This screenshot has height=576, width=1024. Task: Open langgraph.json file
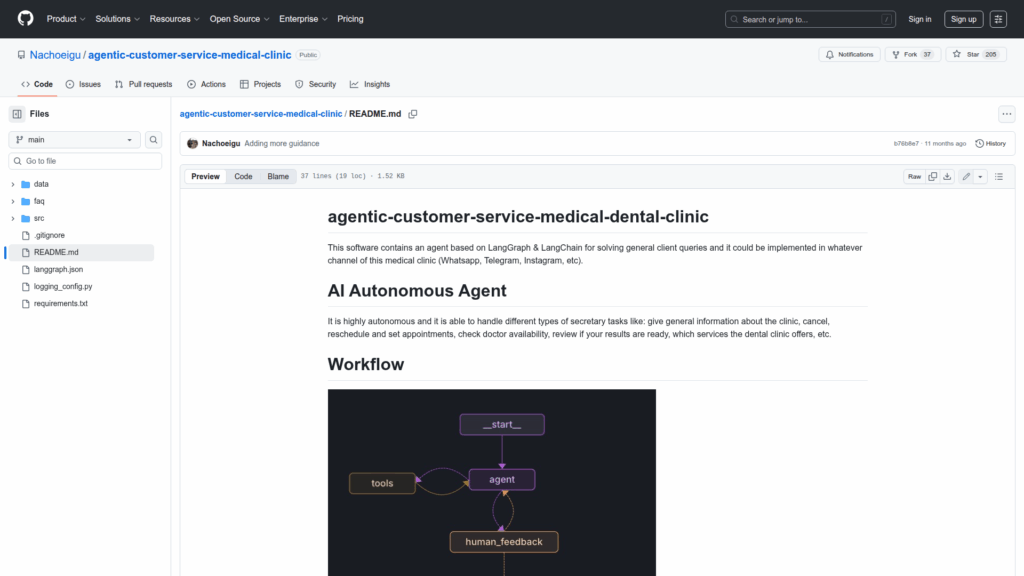click(x=58, y=269)
